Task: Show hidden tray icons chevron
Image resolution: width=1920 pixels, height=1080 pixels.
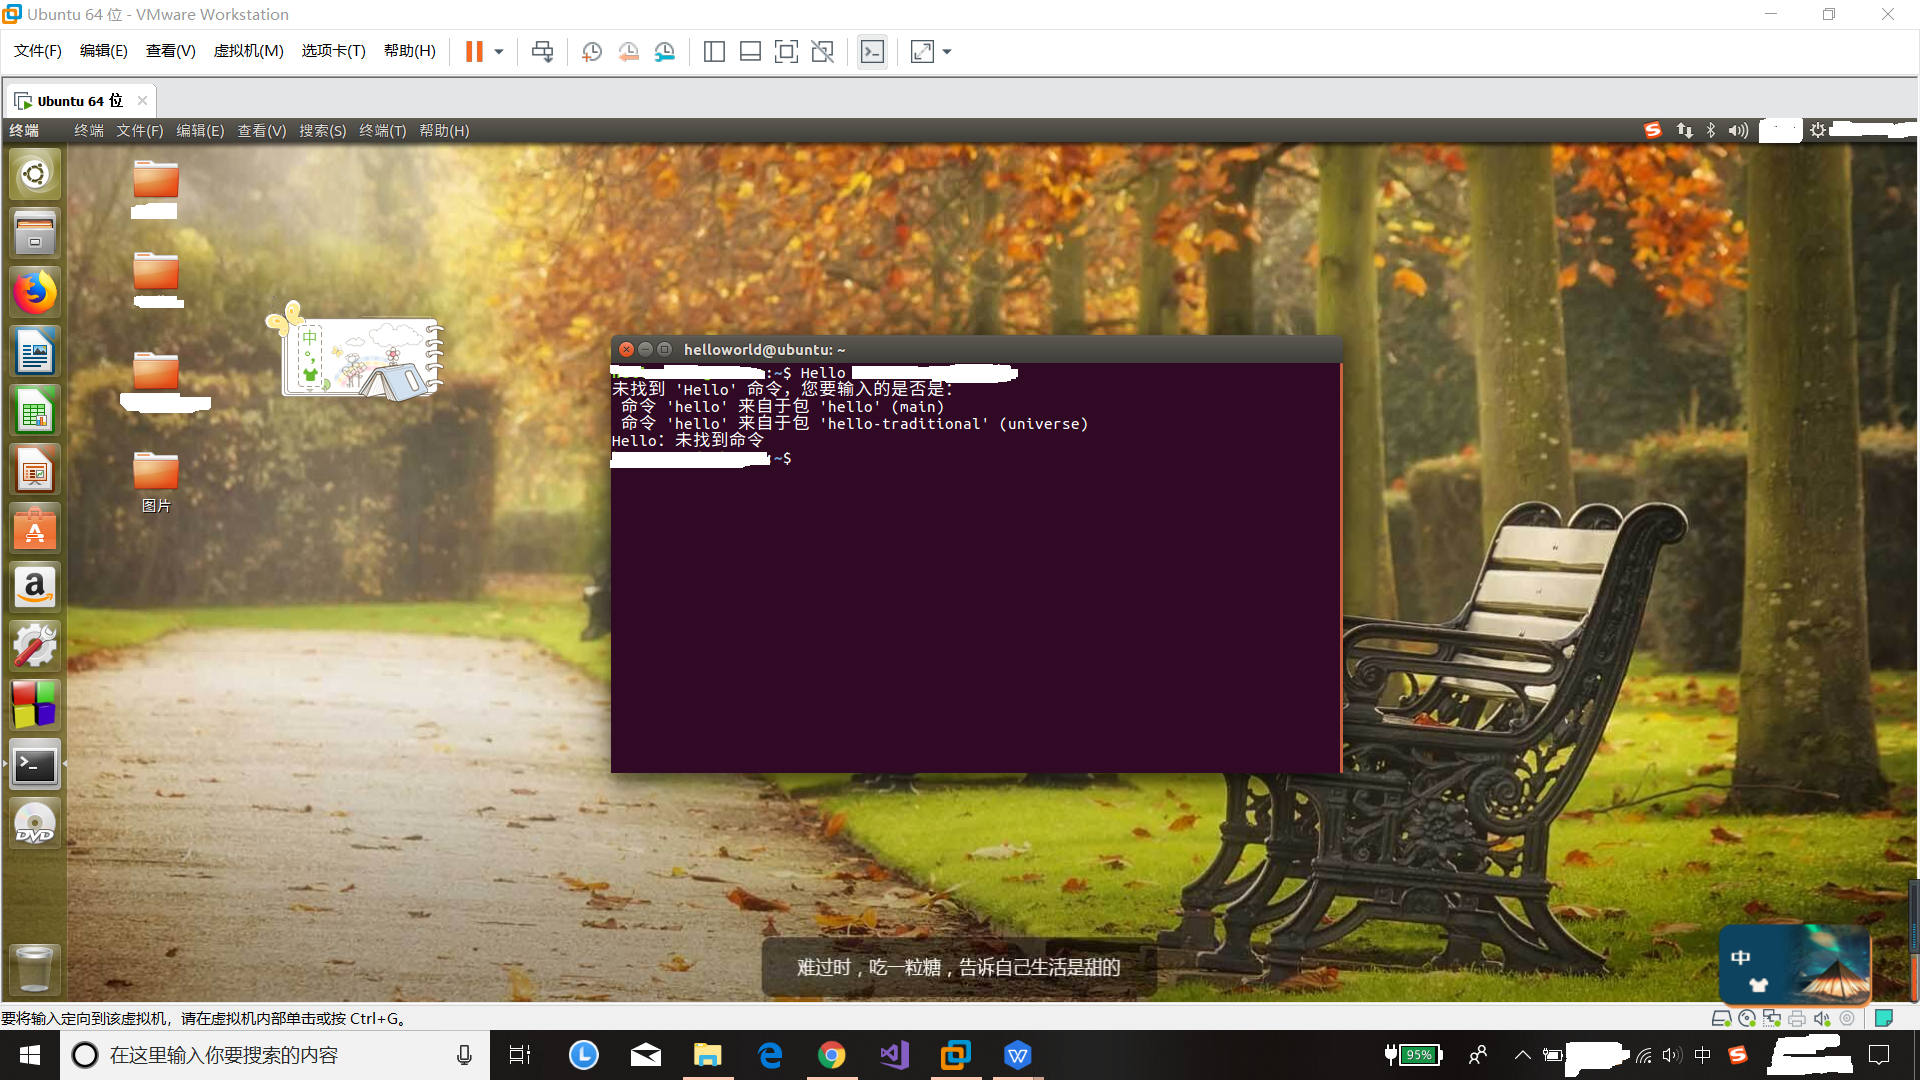Action: click(x=1523, y=1055)
